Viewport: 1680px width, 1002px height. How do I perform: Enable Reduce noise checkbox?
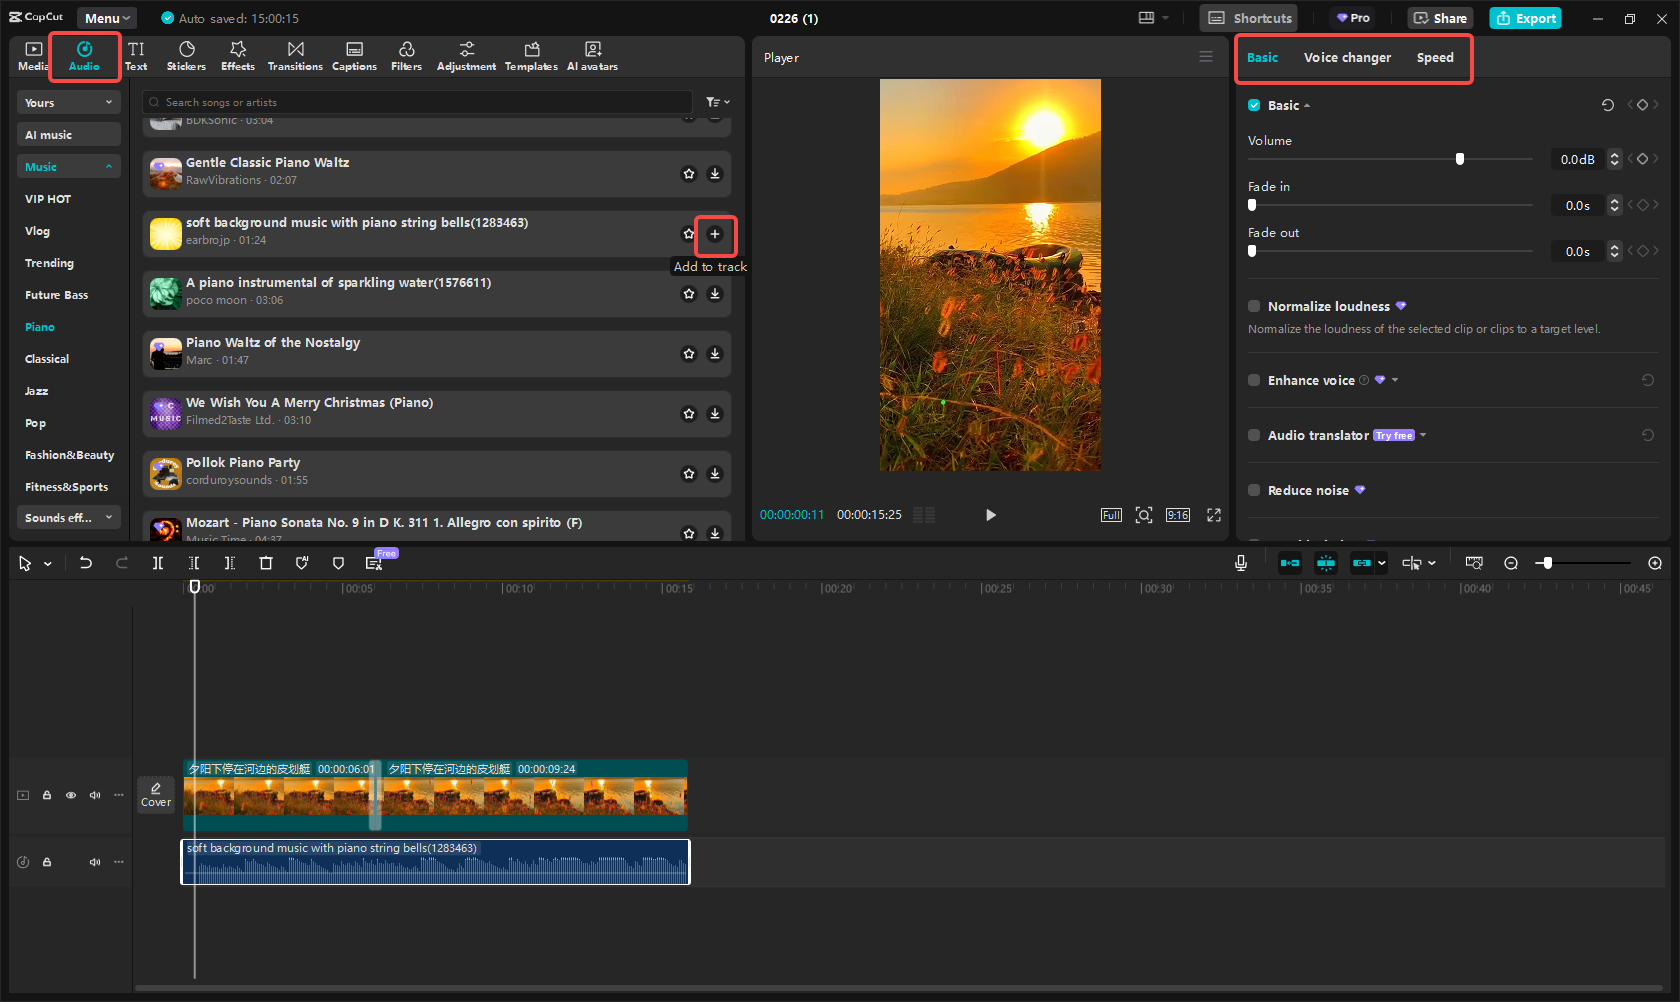point(1254,490)
